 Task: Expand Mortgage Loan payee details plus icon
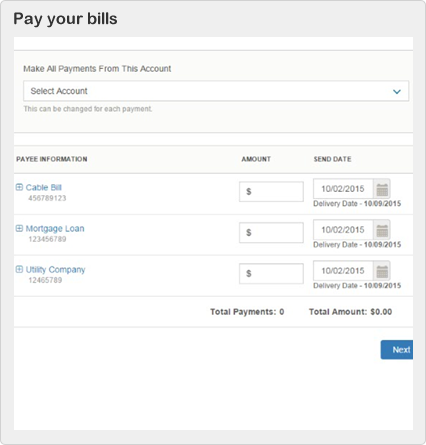click(19, 228)
